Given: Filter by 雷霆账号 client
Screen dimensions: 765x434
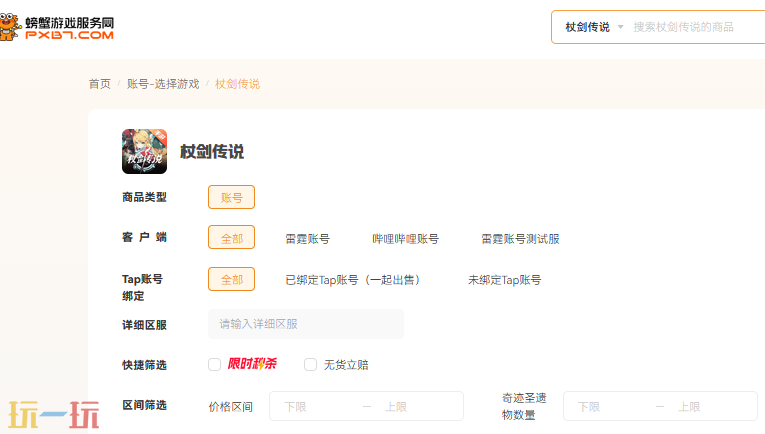Looking at the screenshot, I should (x=307, y=238).
